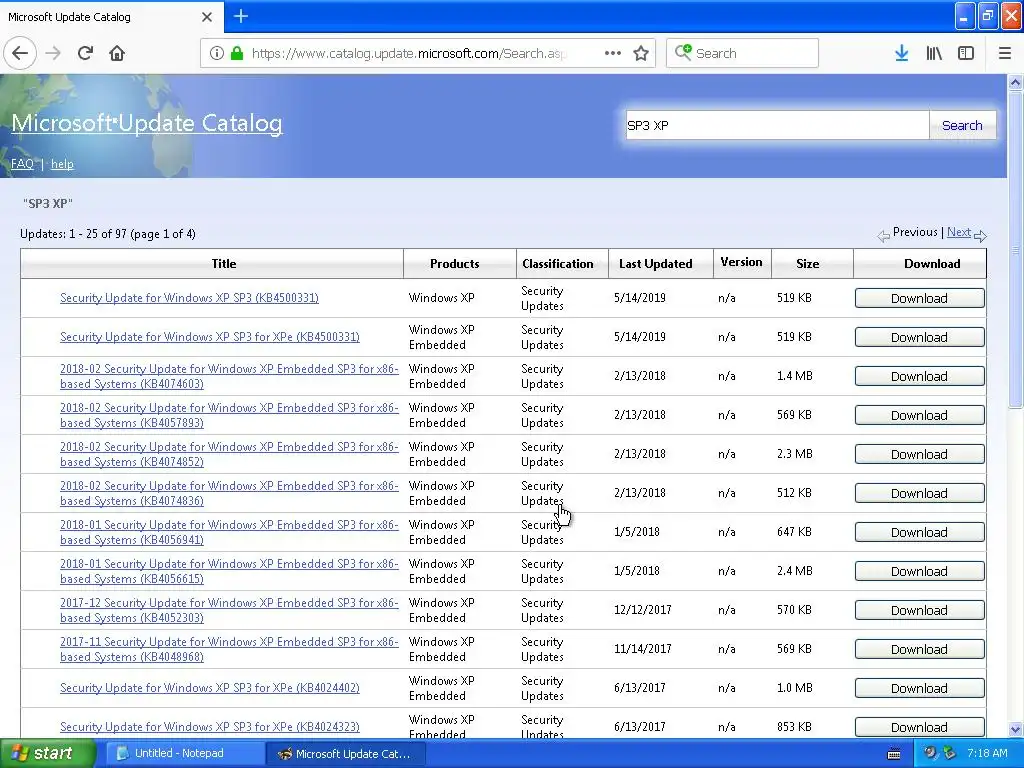Open the browser home page
1024x768 pixels.
coord(117,53)
